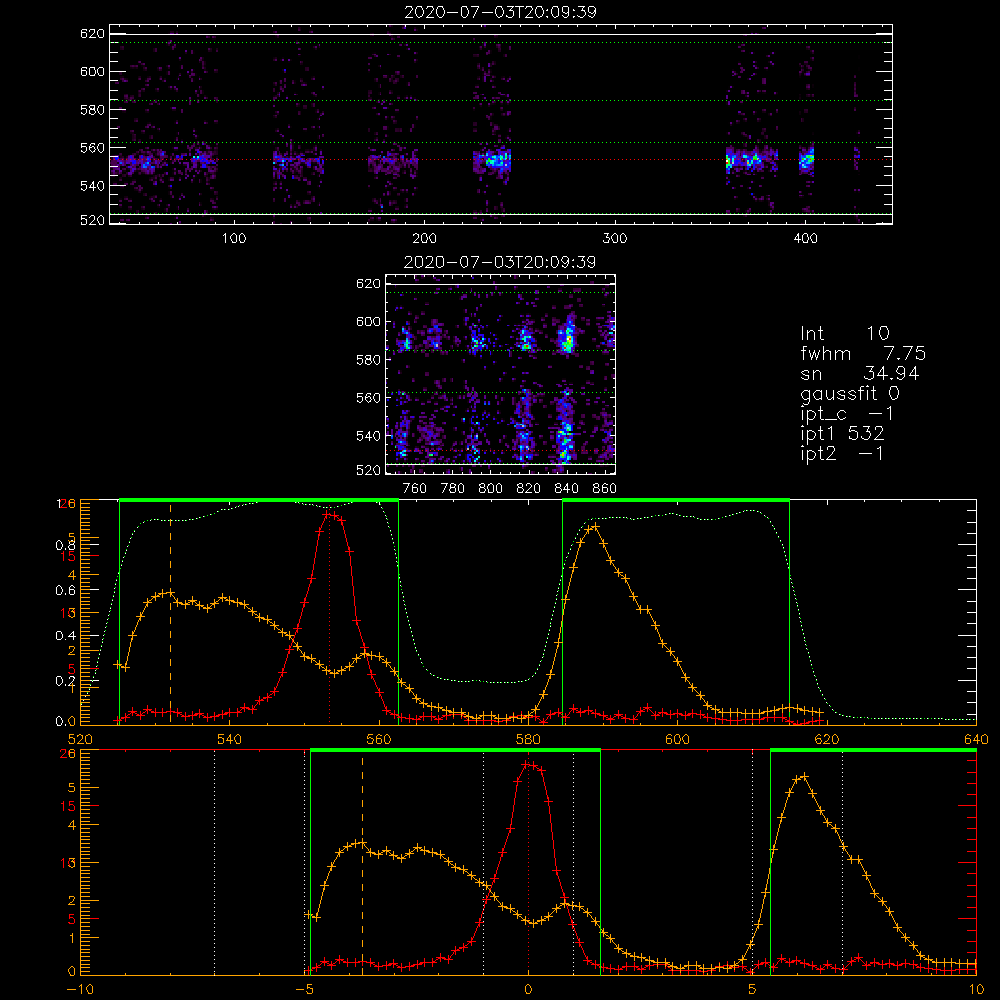Image resolution: width=1000 pixels, height=1000 pixels.
Task: Click the top spectrogram's title timestamp 2020-07-03T20:09:39
Action: [x=500, y=12]
